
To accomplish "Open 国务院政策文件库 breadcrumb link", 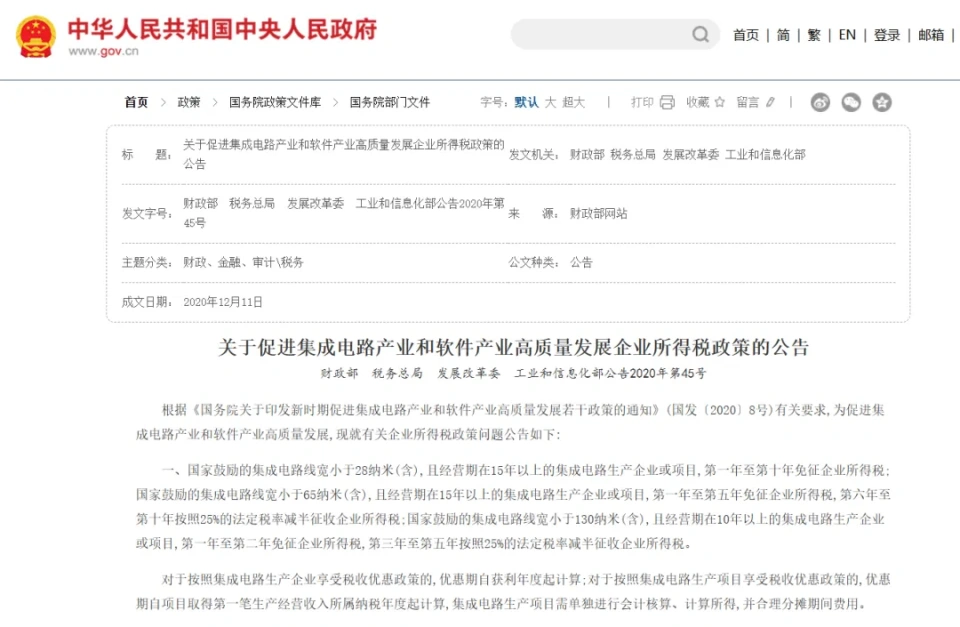I will coord(275,102).
